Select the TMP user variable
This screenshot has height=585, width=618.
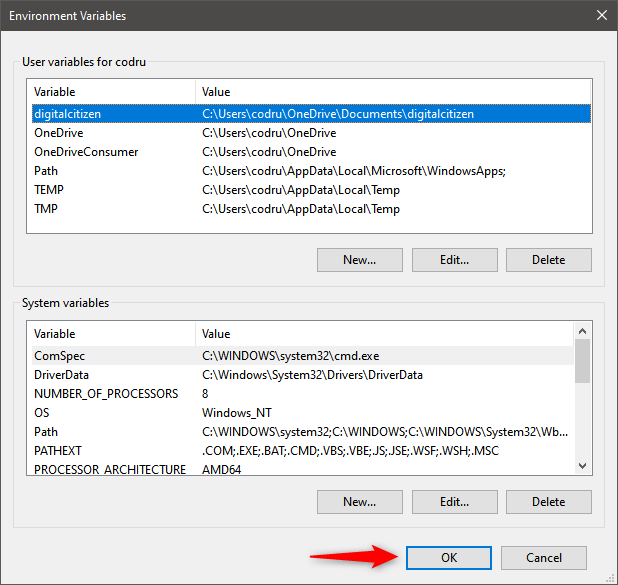click(311, 209)
